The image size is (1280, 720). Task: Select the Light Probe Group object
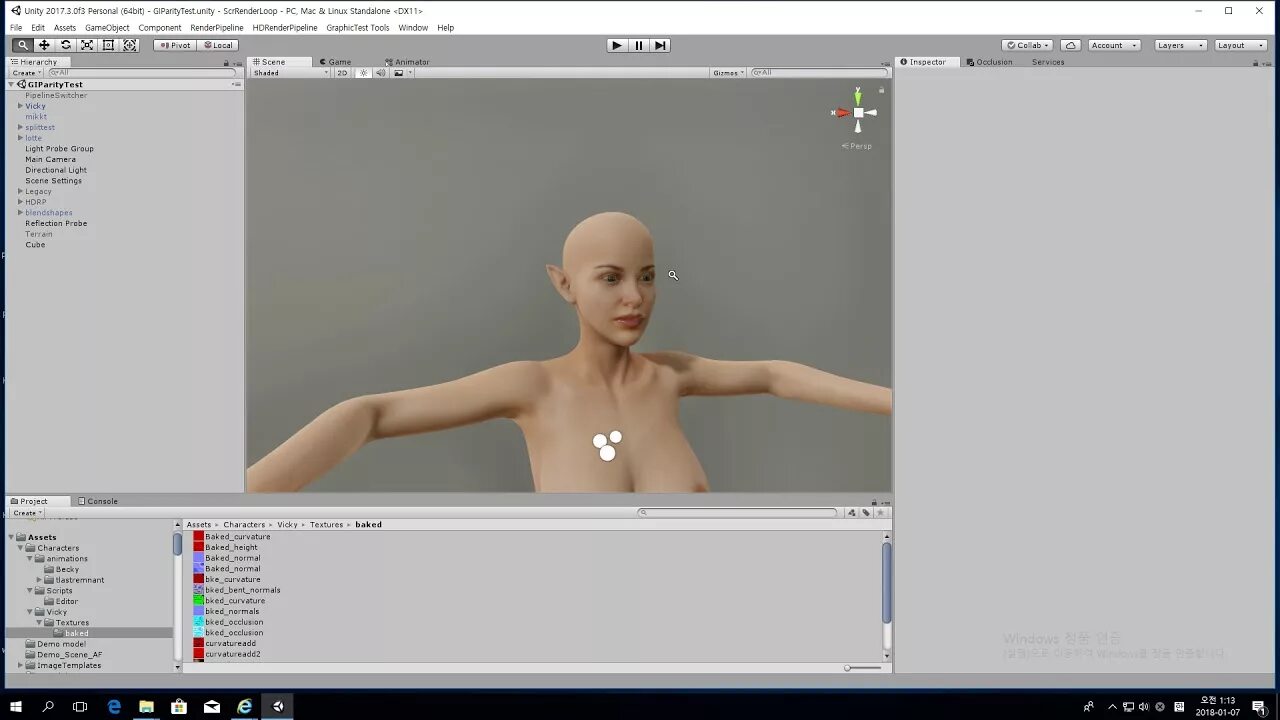click(59, 148)
